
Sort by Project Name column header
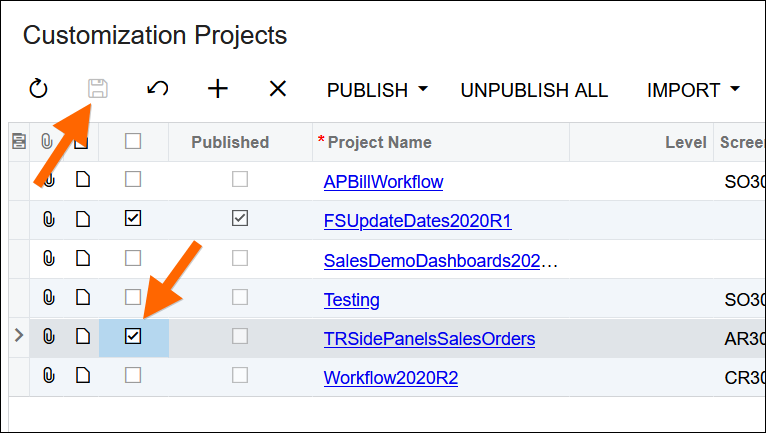point(380,142)
